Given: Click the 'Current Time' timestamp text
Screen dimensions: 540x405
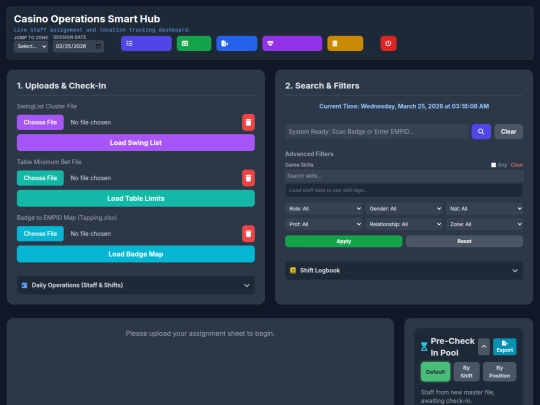Looking at the screenshot, I should click(x=404, y=106).
